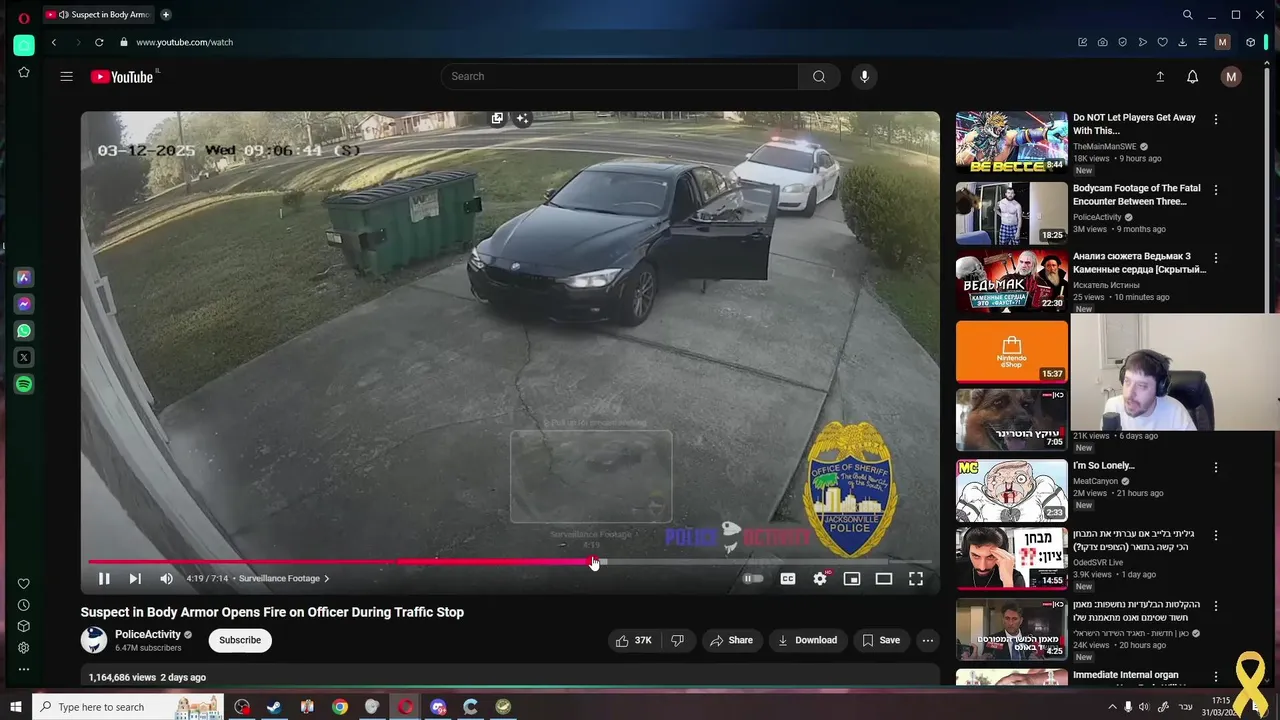Image resolution: width=1280 pixels, height=720 pixels.
Task: Reload the current page
Action: (99, 42)
